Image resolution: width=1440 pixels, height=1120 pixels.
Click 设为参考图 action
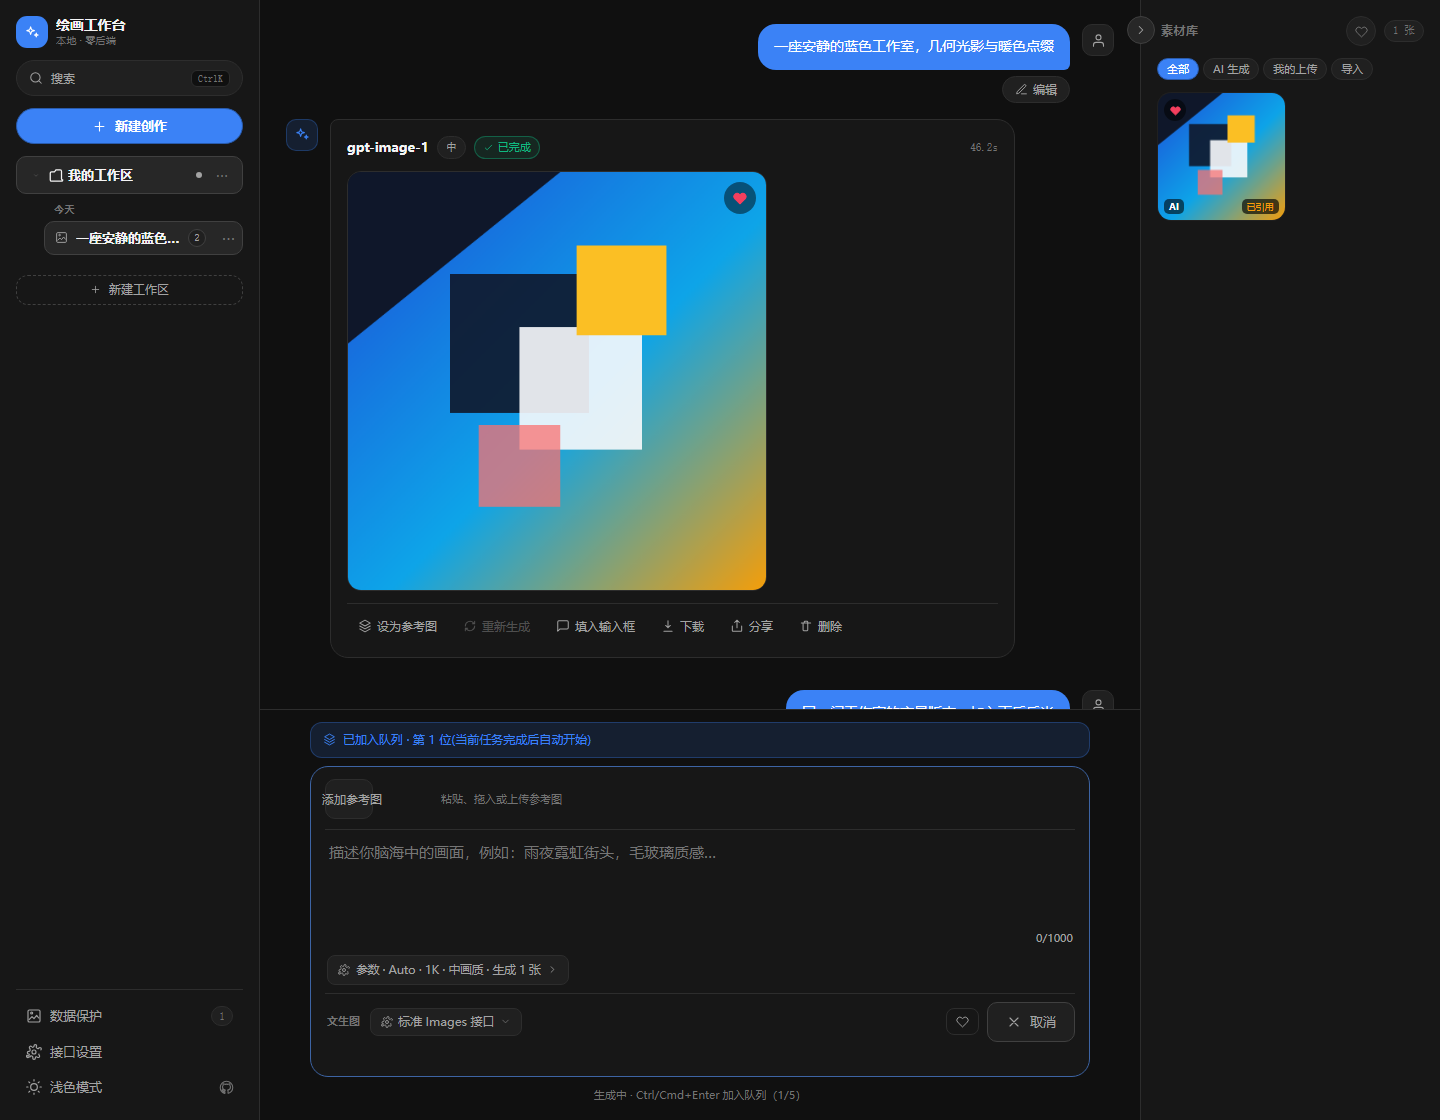click(398, 626)
